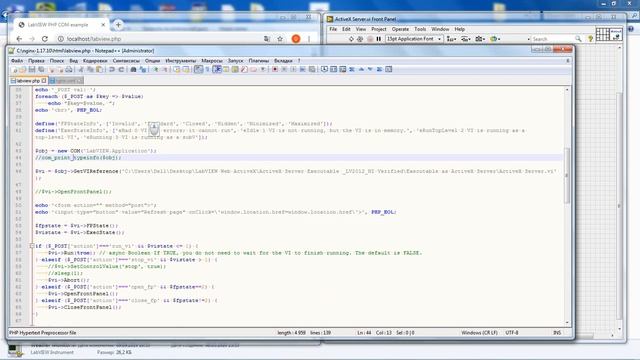This screenshot has width=640, height=360.
Task: Switch to labview.php editor tab
Action: tap(29, 81)
